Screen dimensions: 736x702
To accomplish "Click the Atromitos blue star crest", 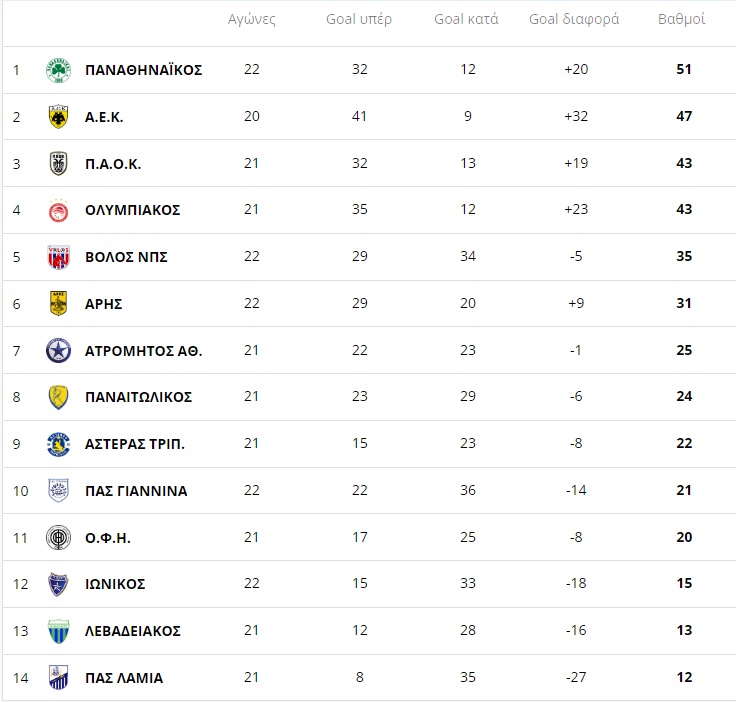I will click(59, 351).
